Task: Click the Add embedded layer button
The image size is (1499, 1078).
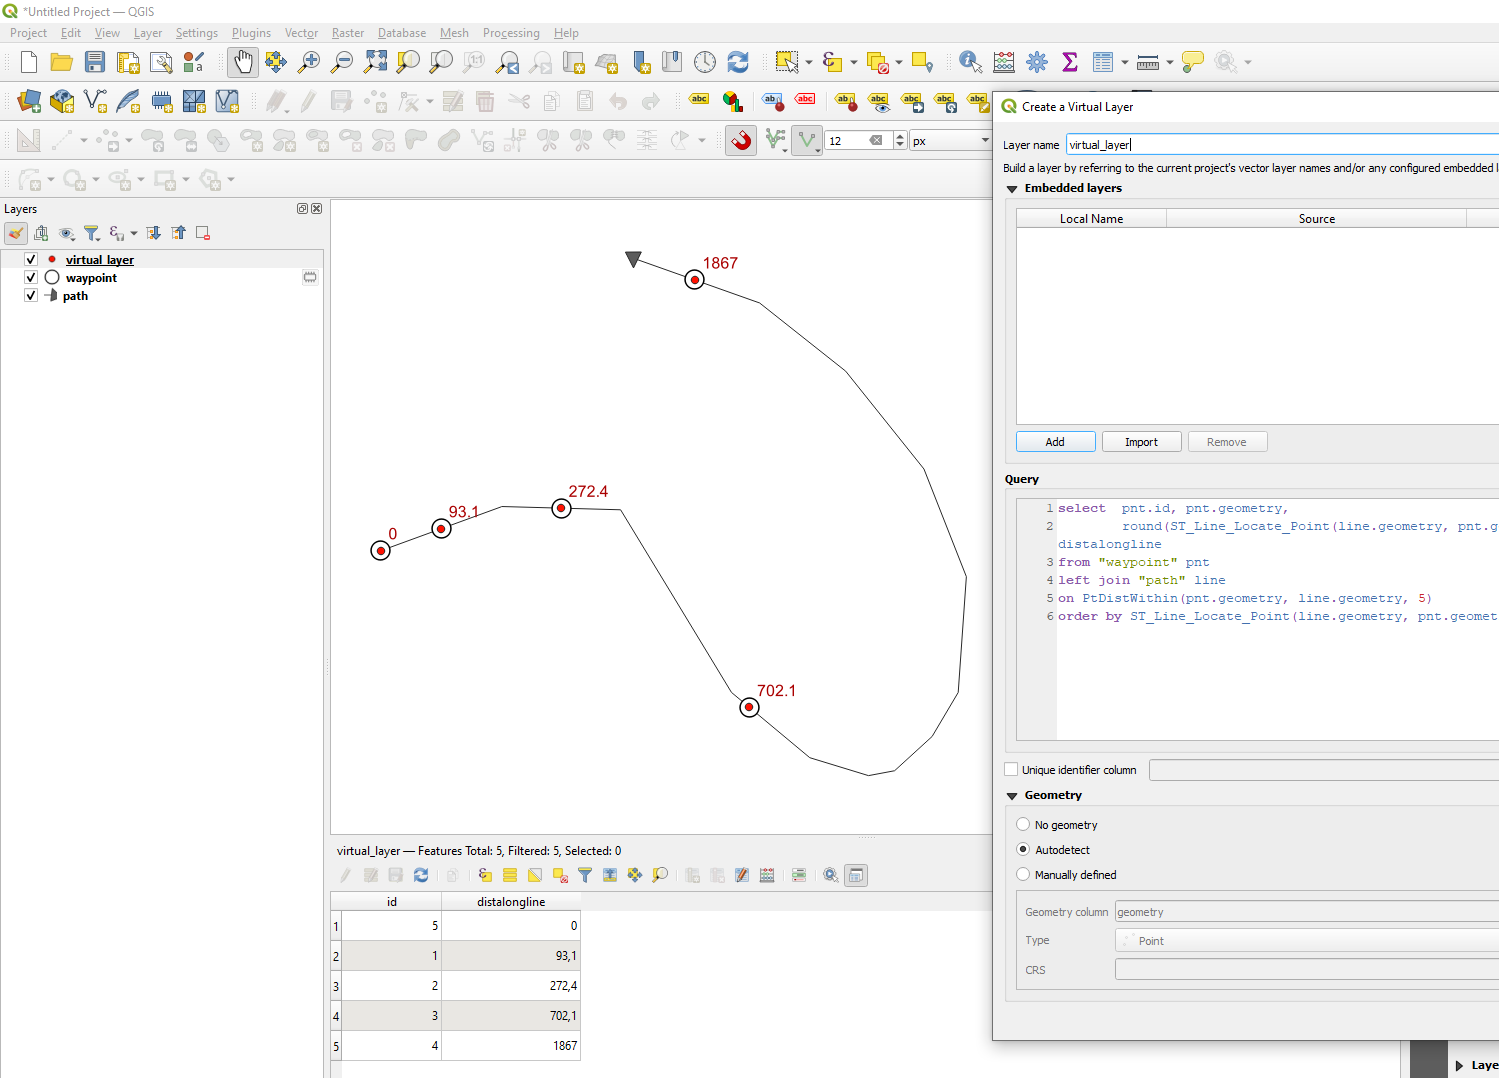Action: (1055, 442)
